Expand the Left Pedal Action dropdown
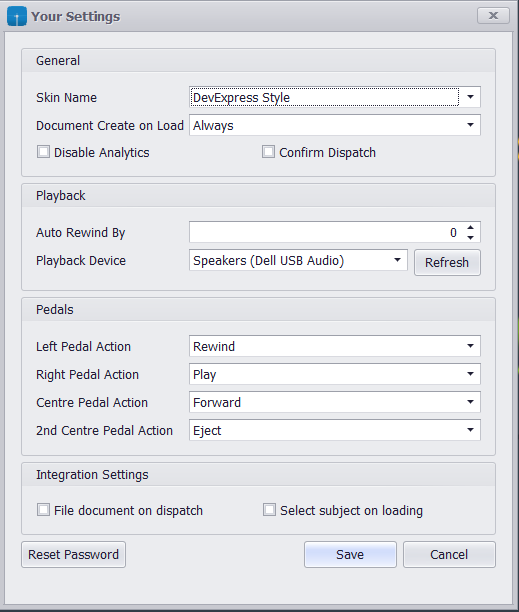 (x=470, y=346)
